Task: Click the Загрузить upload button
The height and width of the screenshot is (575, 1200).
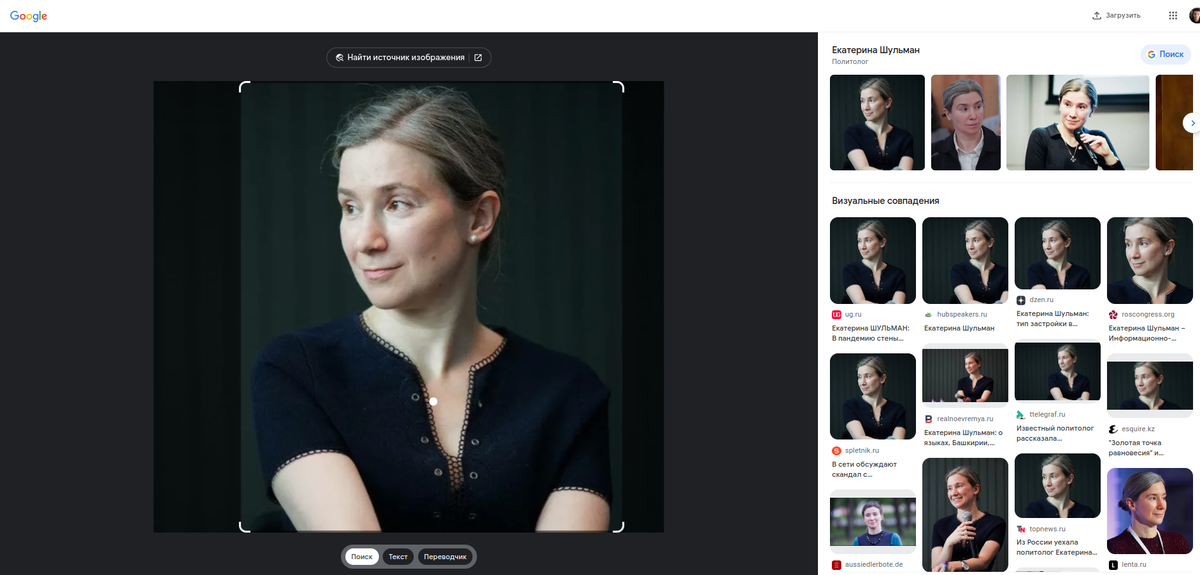Action: pos(1117,15)
